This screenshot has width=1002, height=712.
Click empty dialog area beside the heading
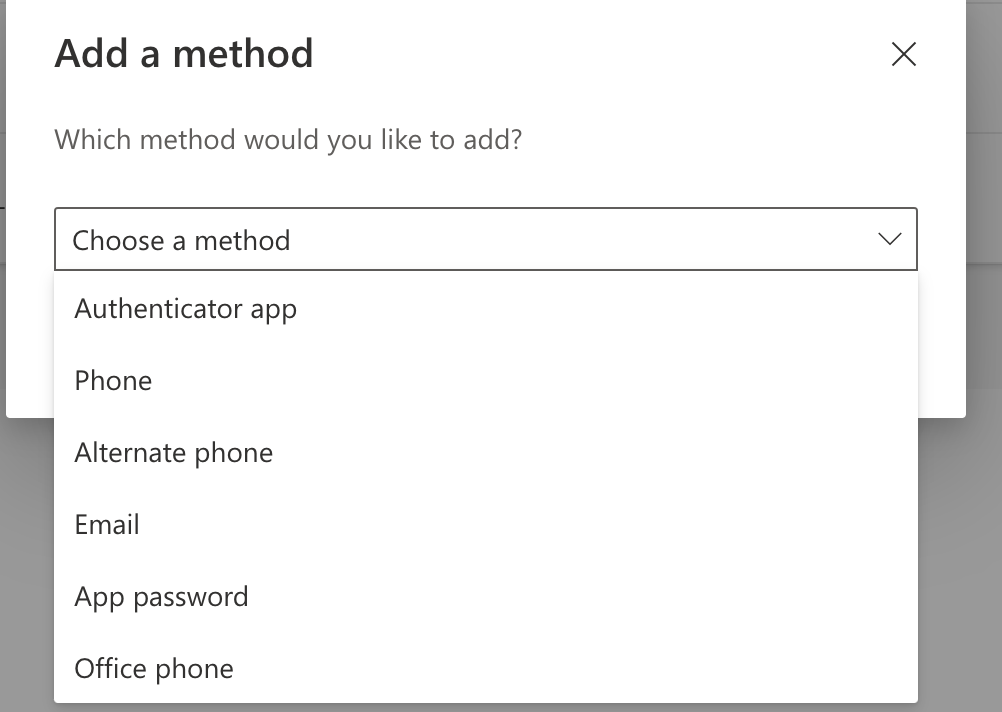600,54
